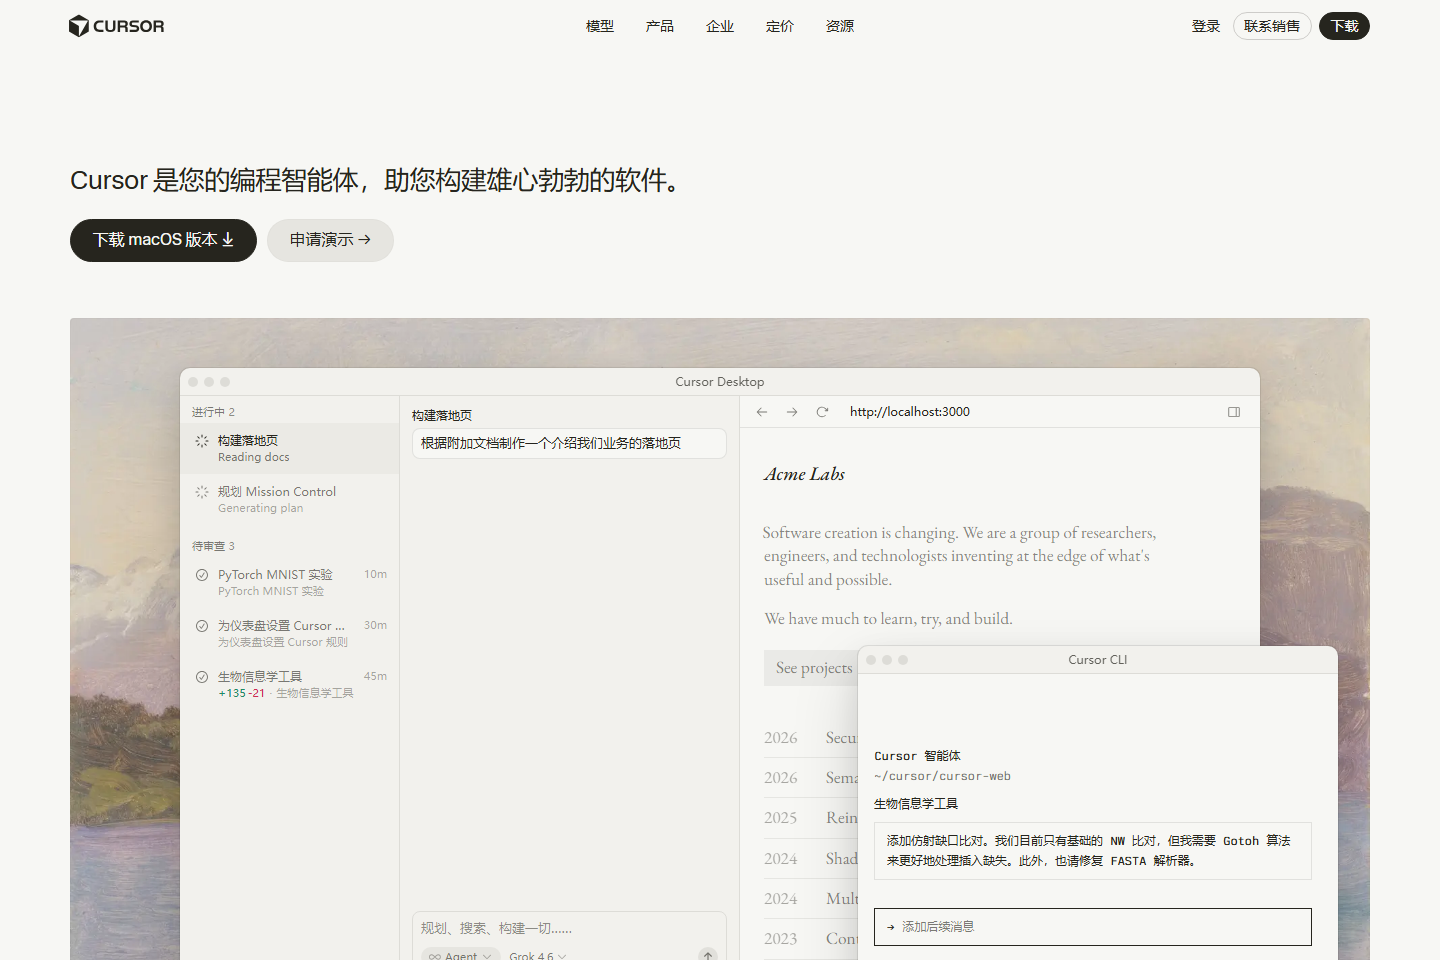Click the 登录 link
Image resolution: width=1440 pixels, height=960 pixels.
pos(1206,26)
